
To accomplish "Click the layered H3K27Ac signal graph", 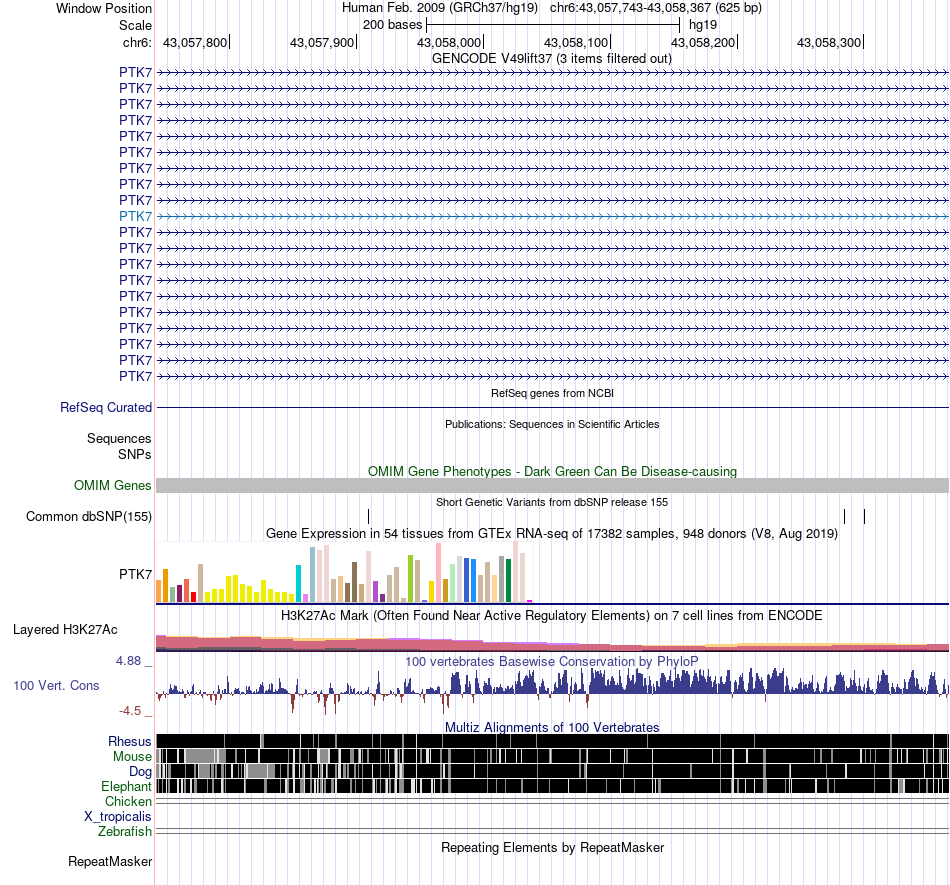I will pos(553,643).
